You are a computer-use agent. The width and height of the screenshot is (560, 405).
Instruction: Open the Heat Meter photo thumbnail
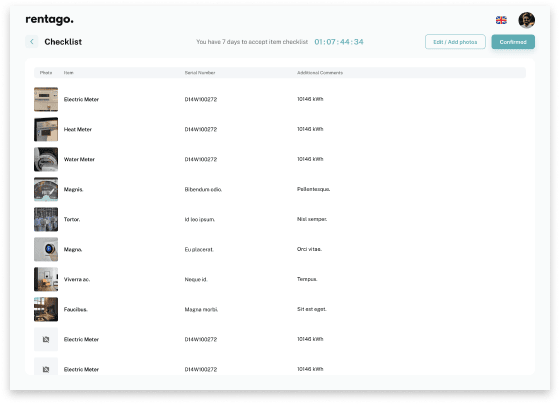tap(46, 129)
